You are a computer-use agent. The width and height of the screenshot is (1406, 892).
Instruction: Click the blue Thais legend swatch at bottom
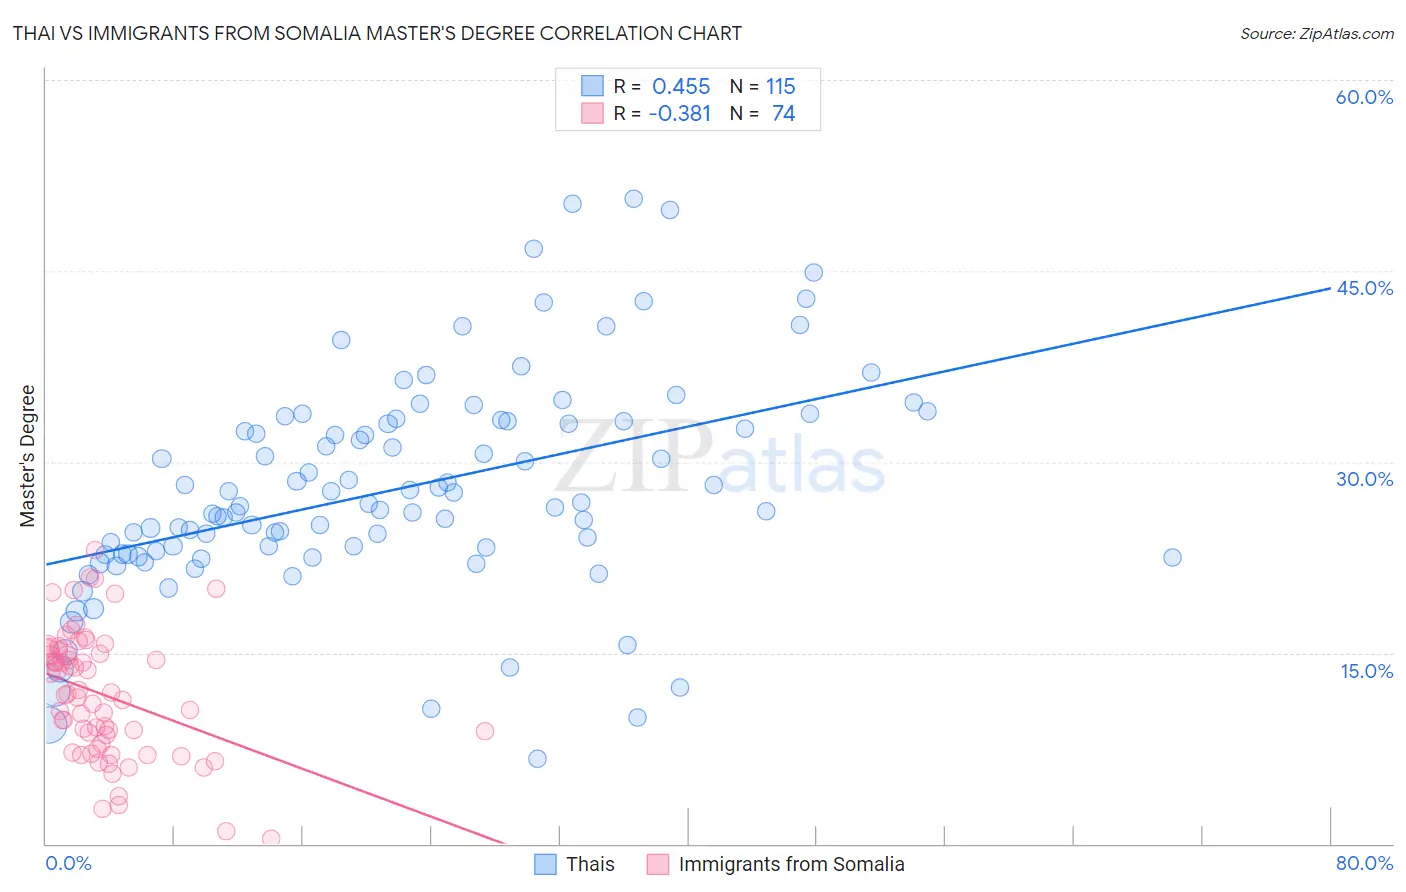(545, 864)
